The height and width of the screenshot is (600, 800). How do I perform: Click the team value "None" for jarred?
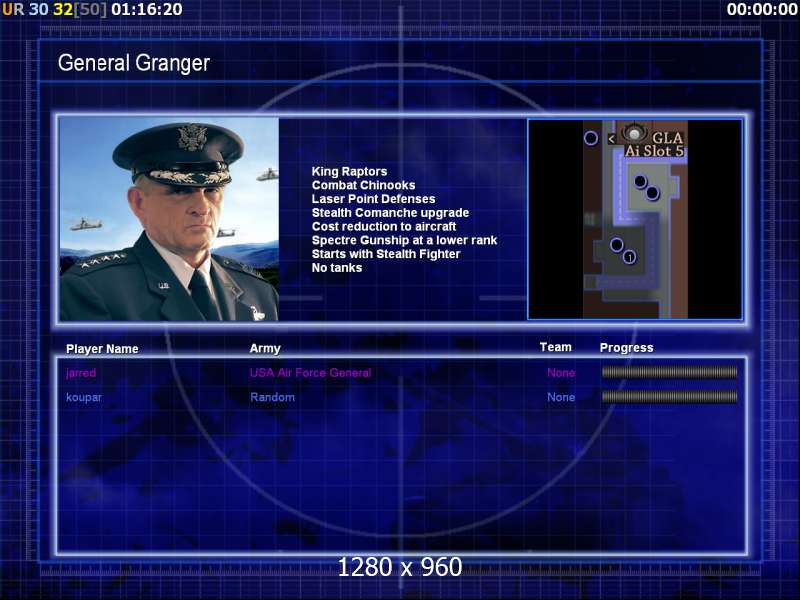pyautogui.click(x=561, y=373)
